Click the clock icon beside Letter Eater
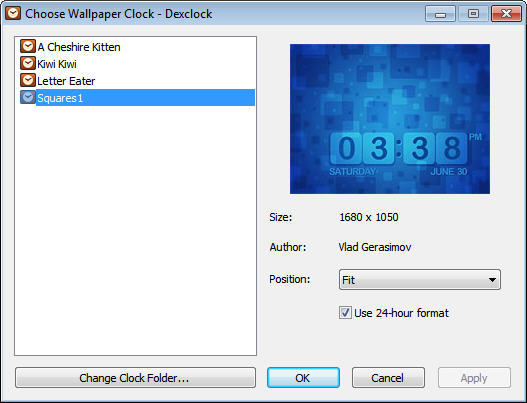The height and width of the screenshot is (403, 527). (28, 80)
